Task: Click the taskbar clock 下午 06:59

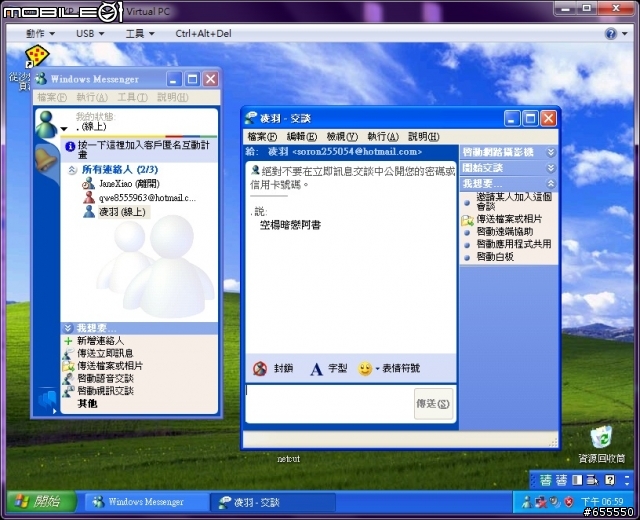Action: (x=602, y=501)
